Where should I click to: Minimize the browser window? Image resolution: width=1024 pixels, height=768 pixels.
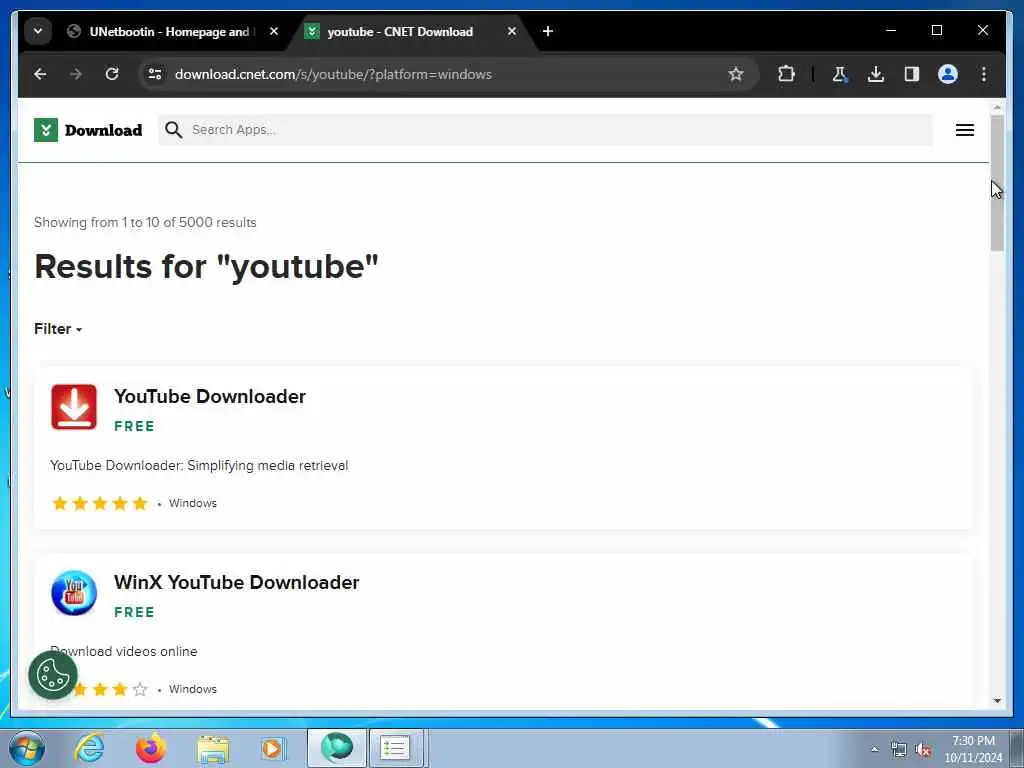(x=891, y=31)
